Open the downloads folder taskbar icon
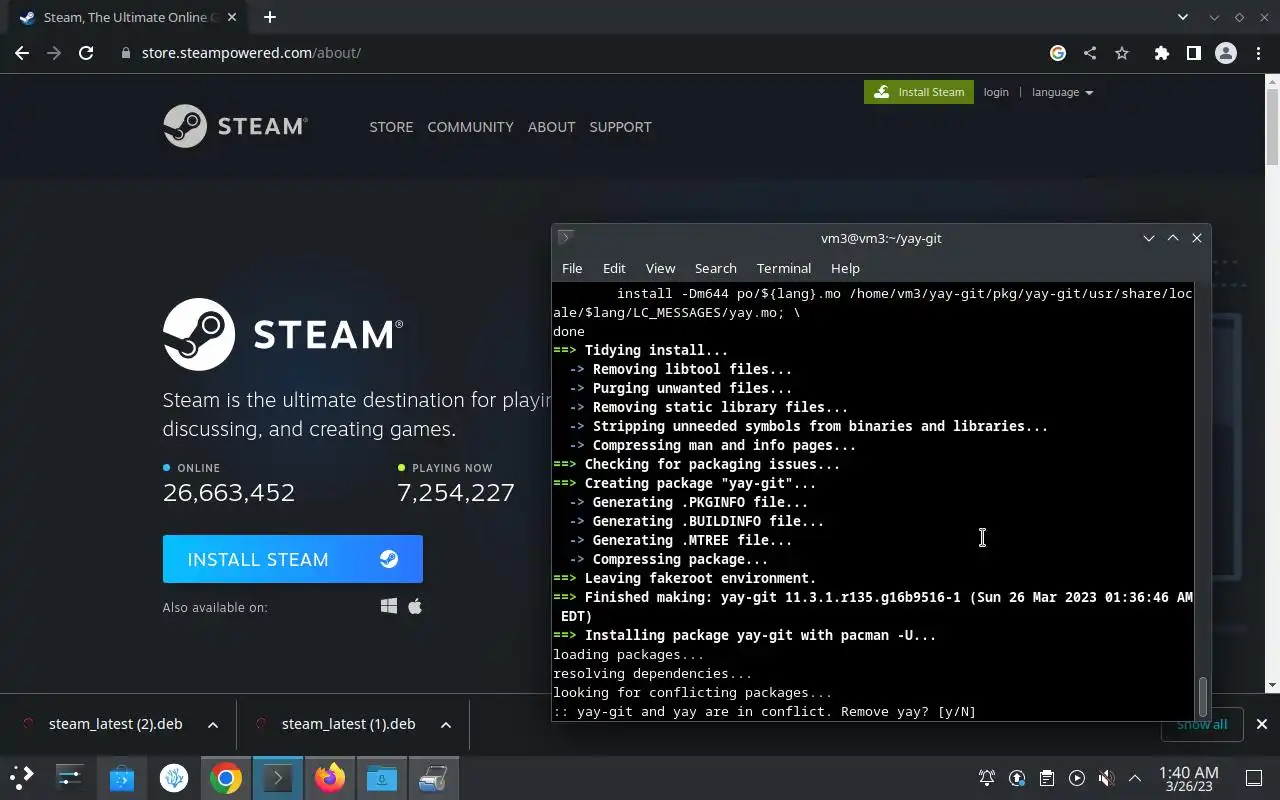1280x800 pixels. coord(381,777)
